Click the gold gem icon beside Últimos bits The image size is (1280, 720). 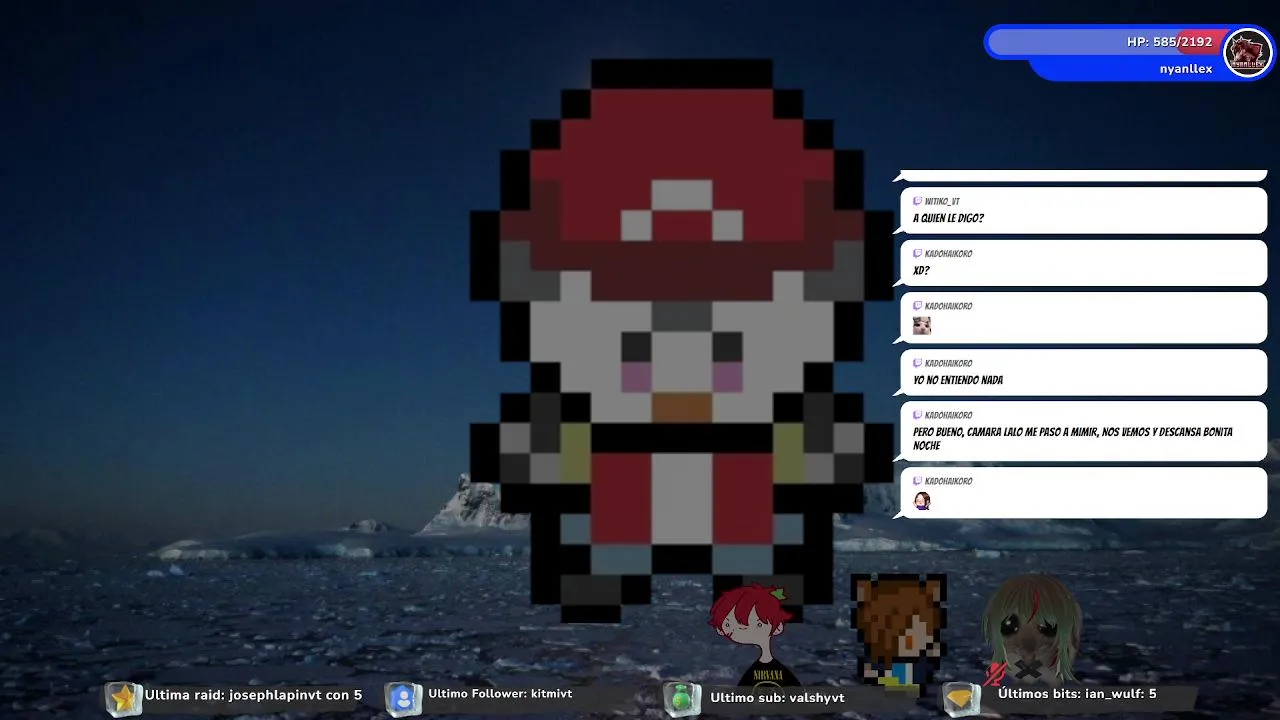click(x=962, y=697)
